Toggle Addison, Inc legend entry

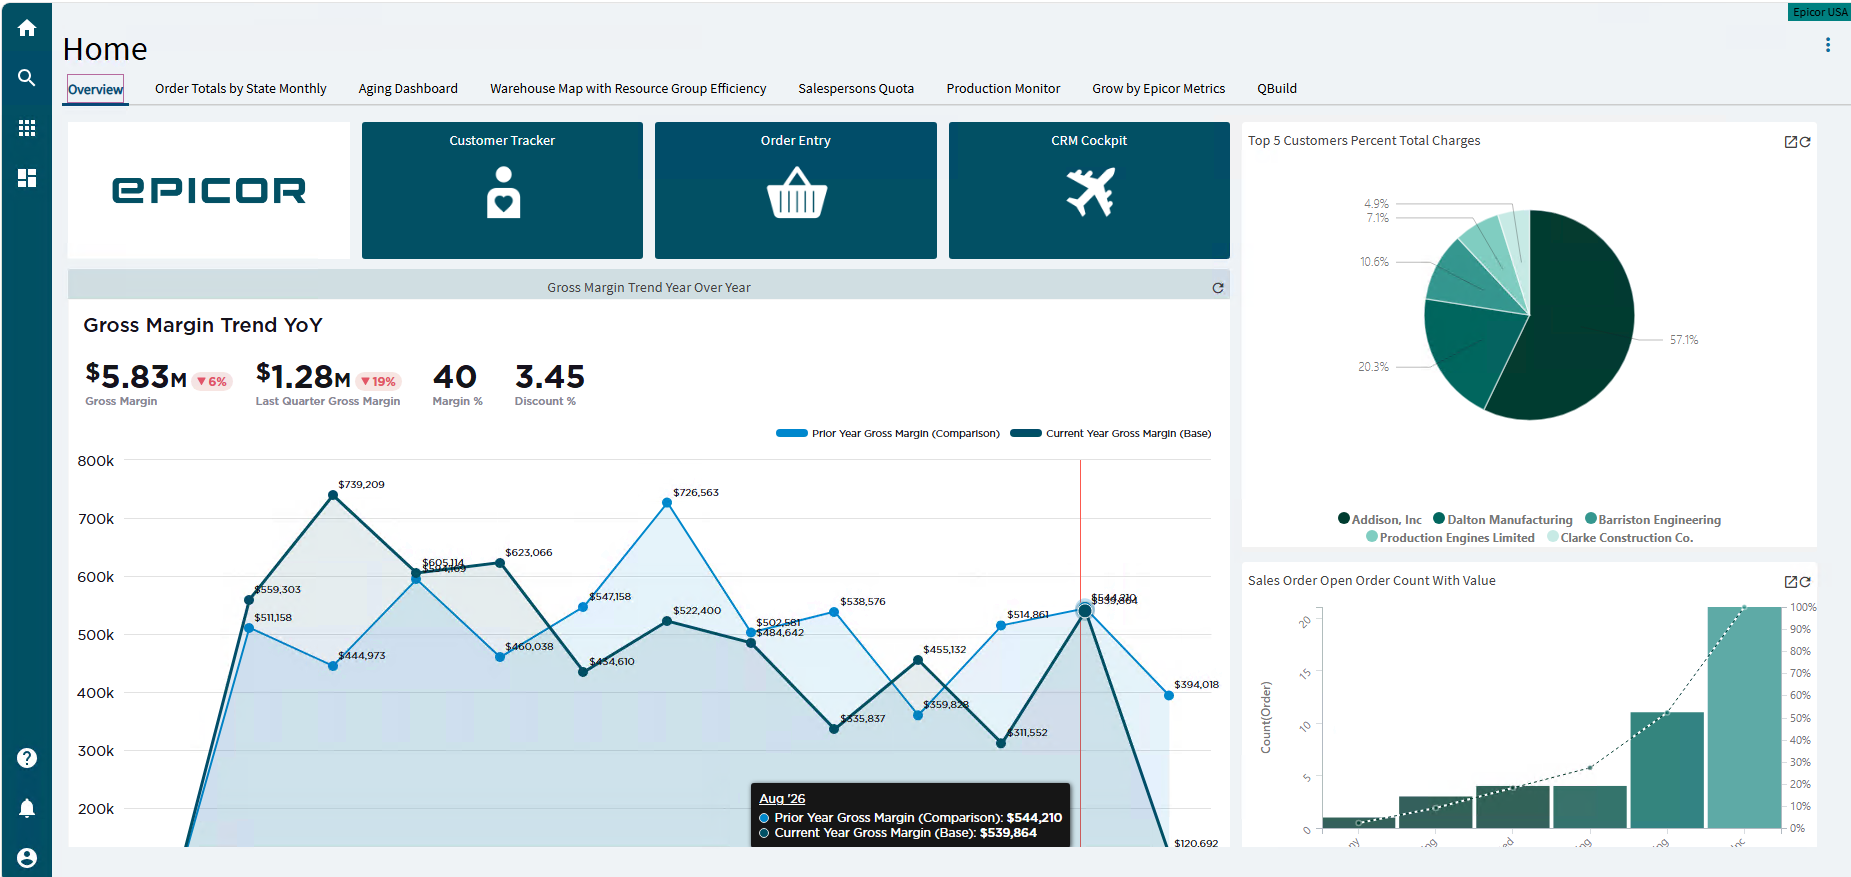[1380, 519]
